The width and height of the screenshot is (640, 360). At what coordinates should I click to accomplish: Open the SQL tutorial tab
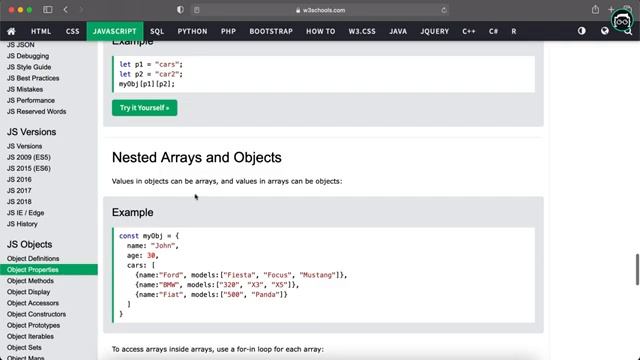coord(157,31)
